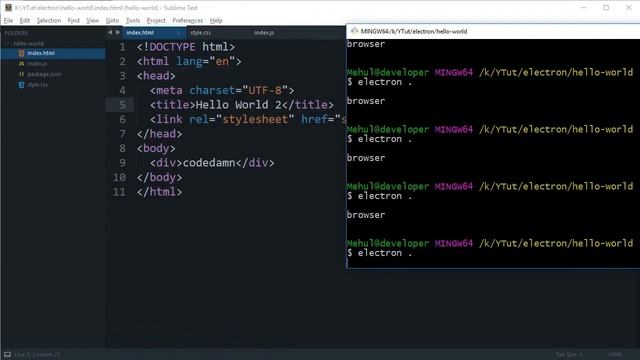Open the Goto menu
Screen dimensions: 640x360
(x=112, y=20)
